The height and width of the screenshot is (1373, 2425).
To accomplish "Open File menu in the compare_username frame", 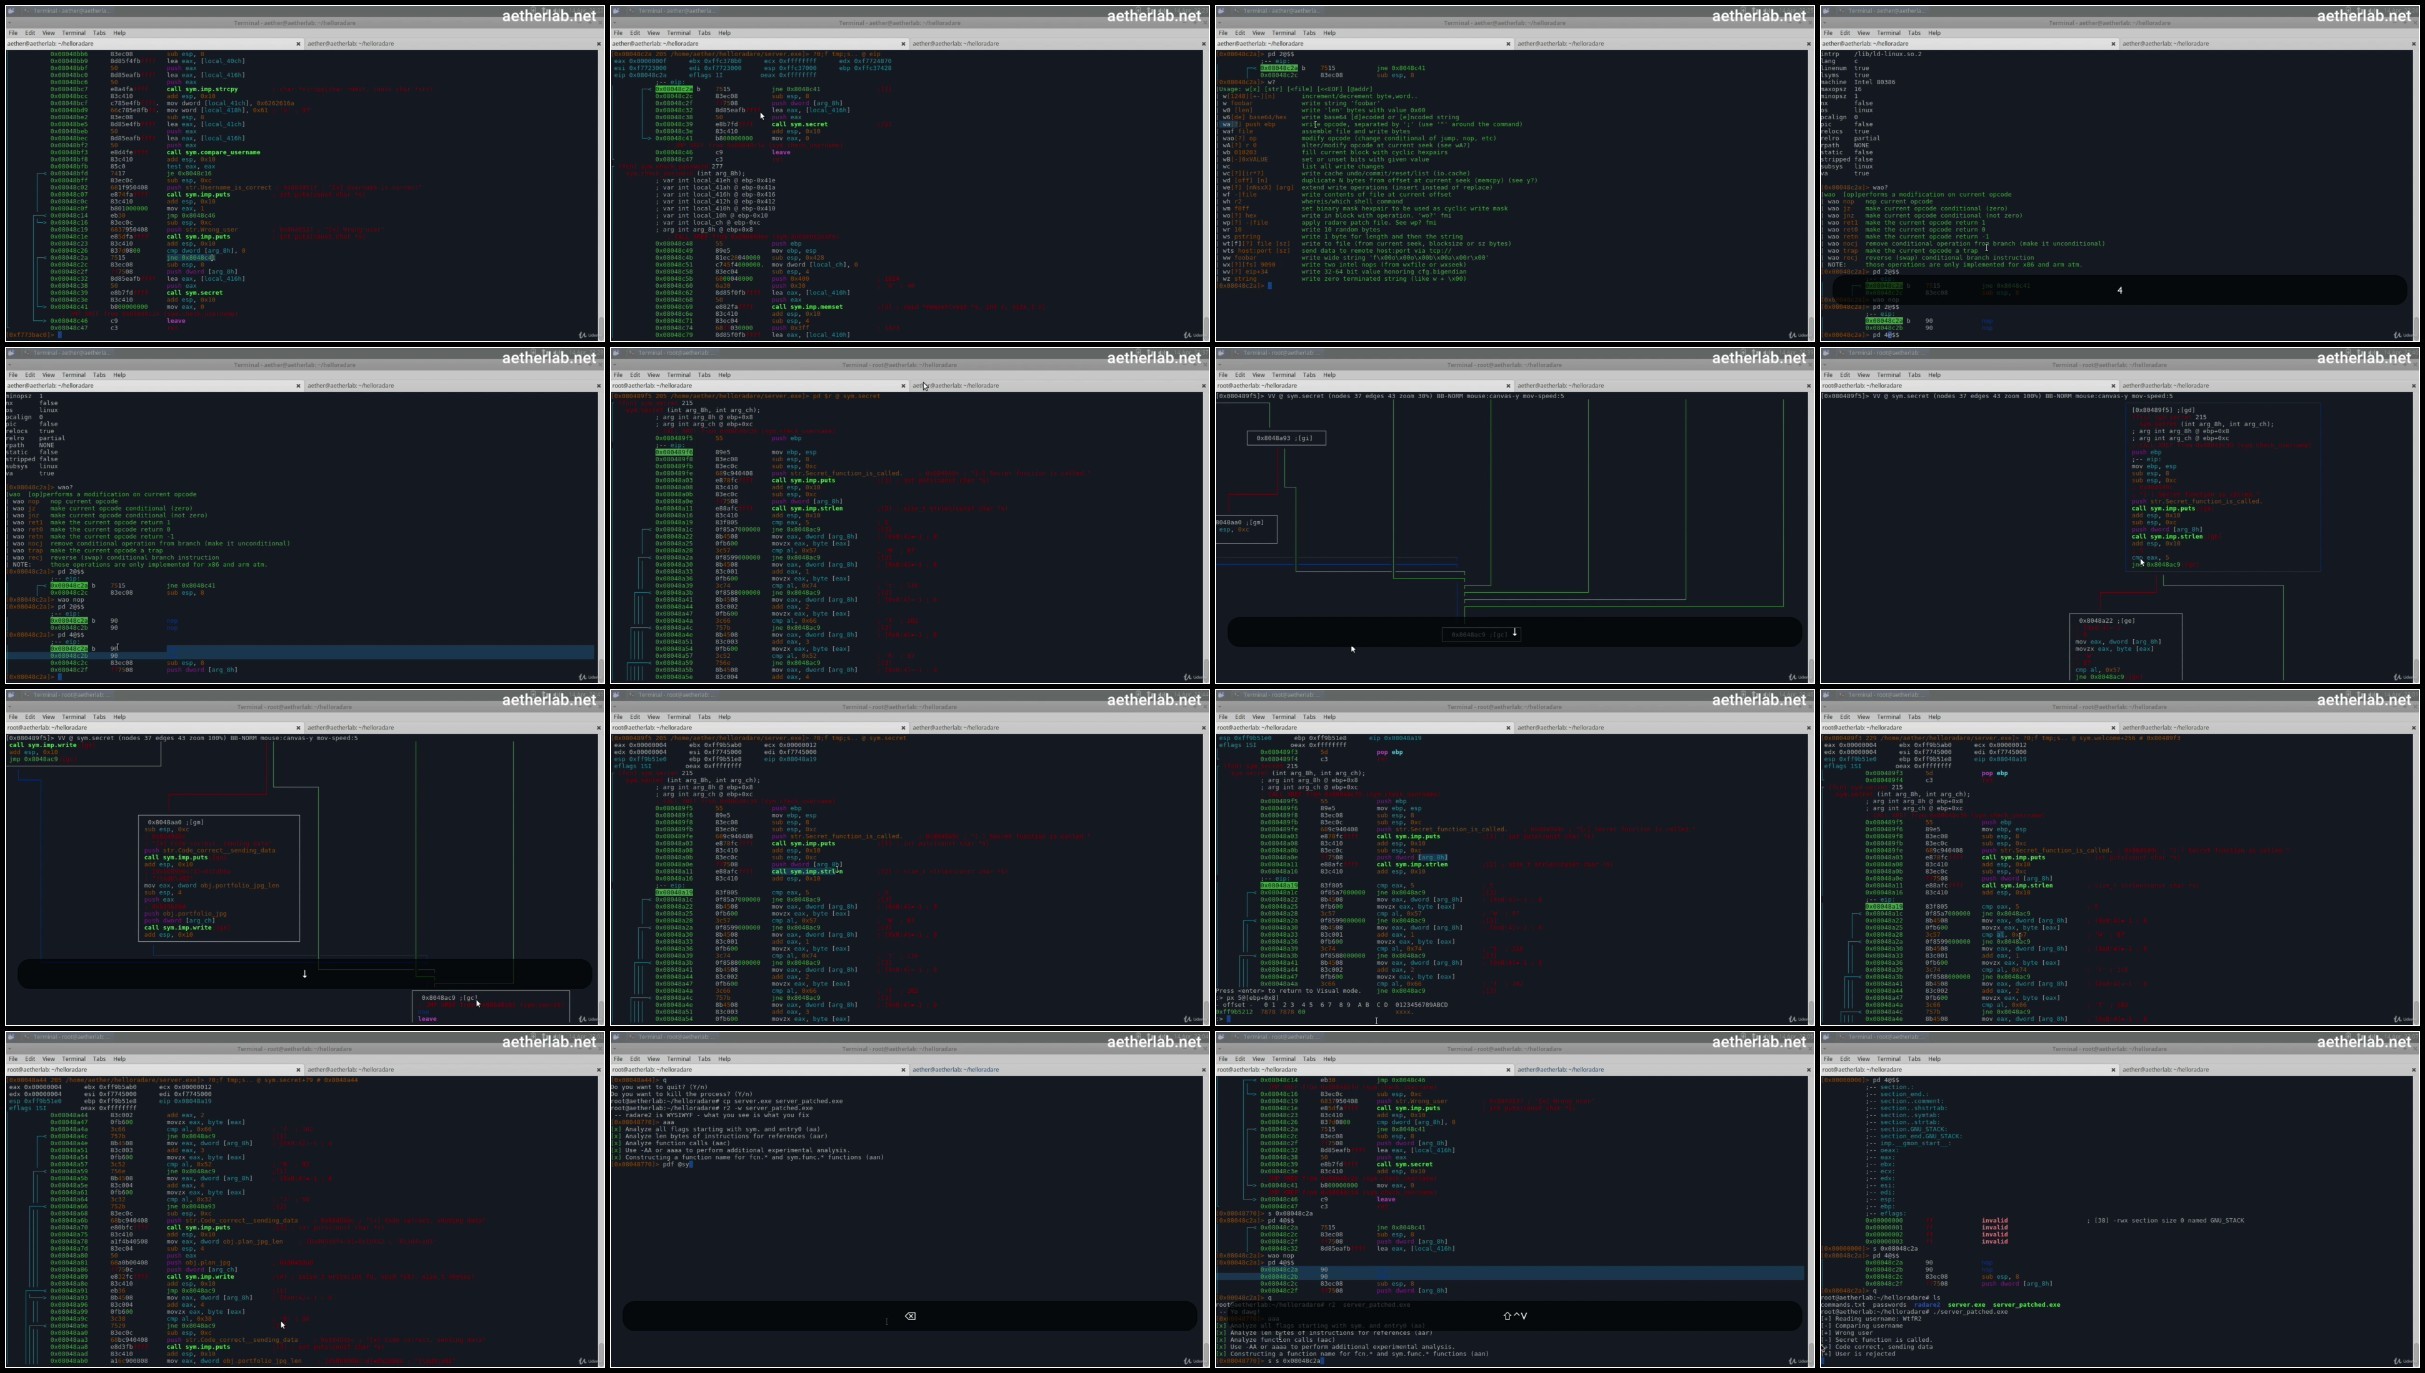I will 13,33.
